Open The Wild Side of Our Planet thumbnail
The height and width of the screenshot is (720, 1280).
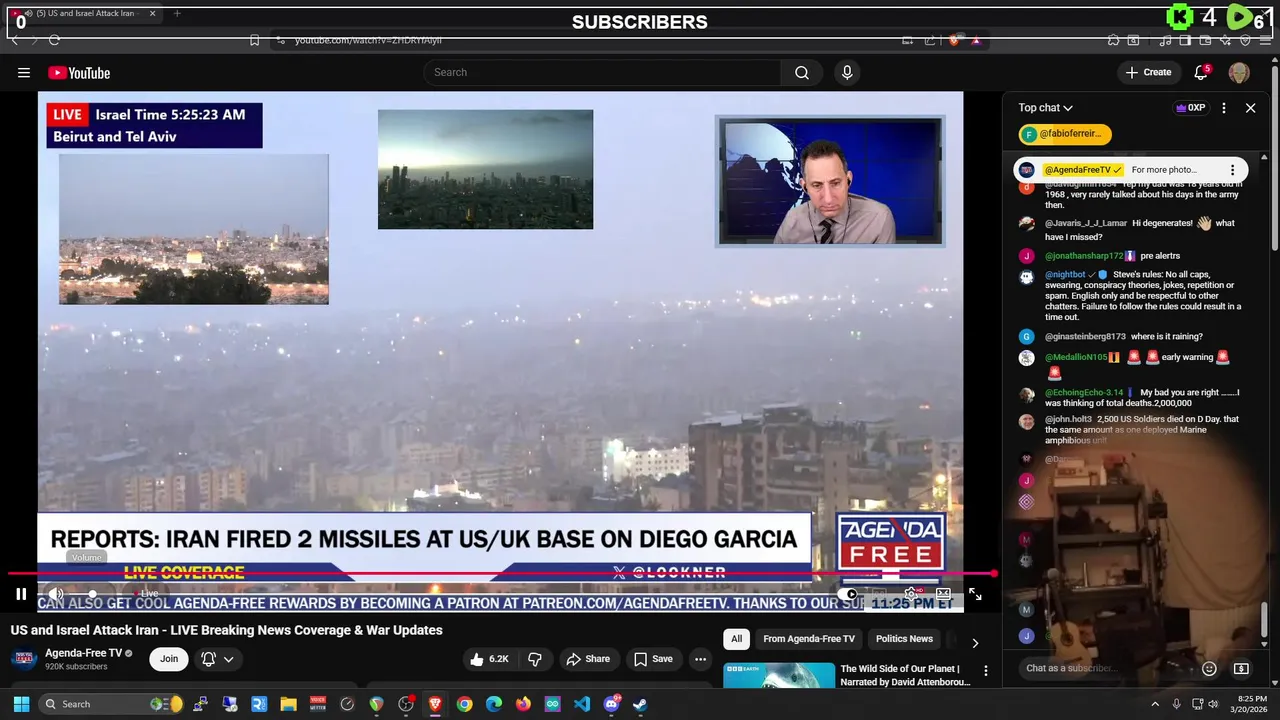pos(779,675)
